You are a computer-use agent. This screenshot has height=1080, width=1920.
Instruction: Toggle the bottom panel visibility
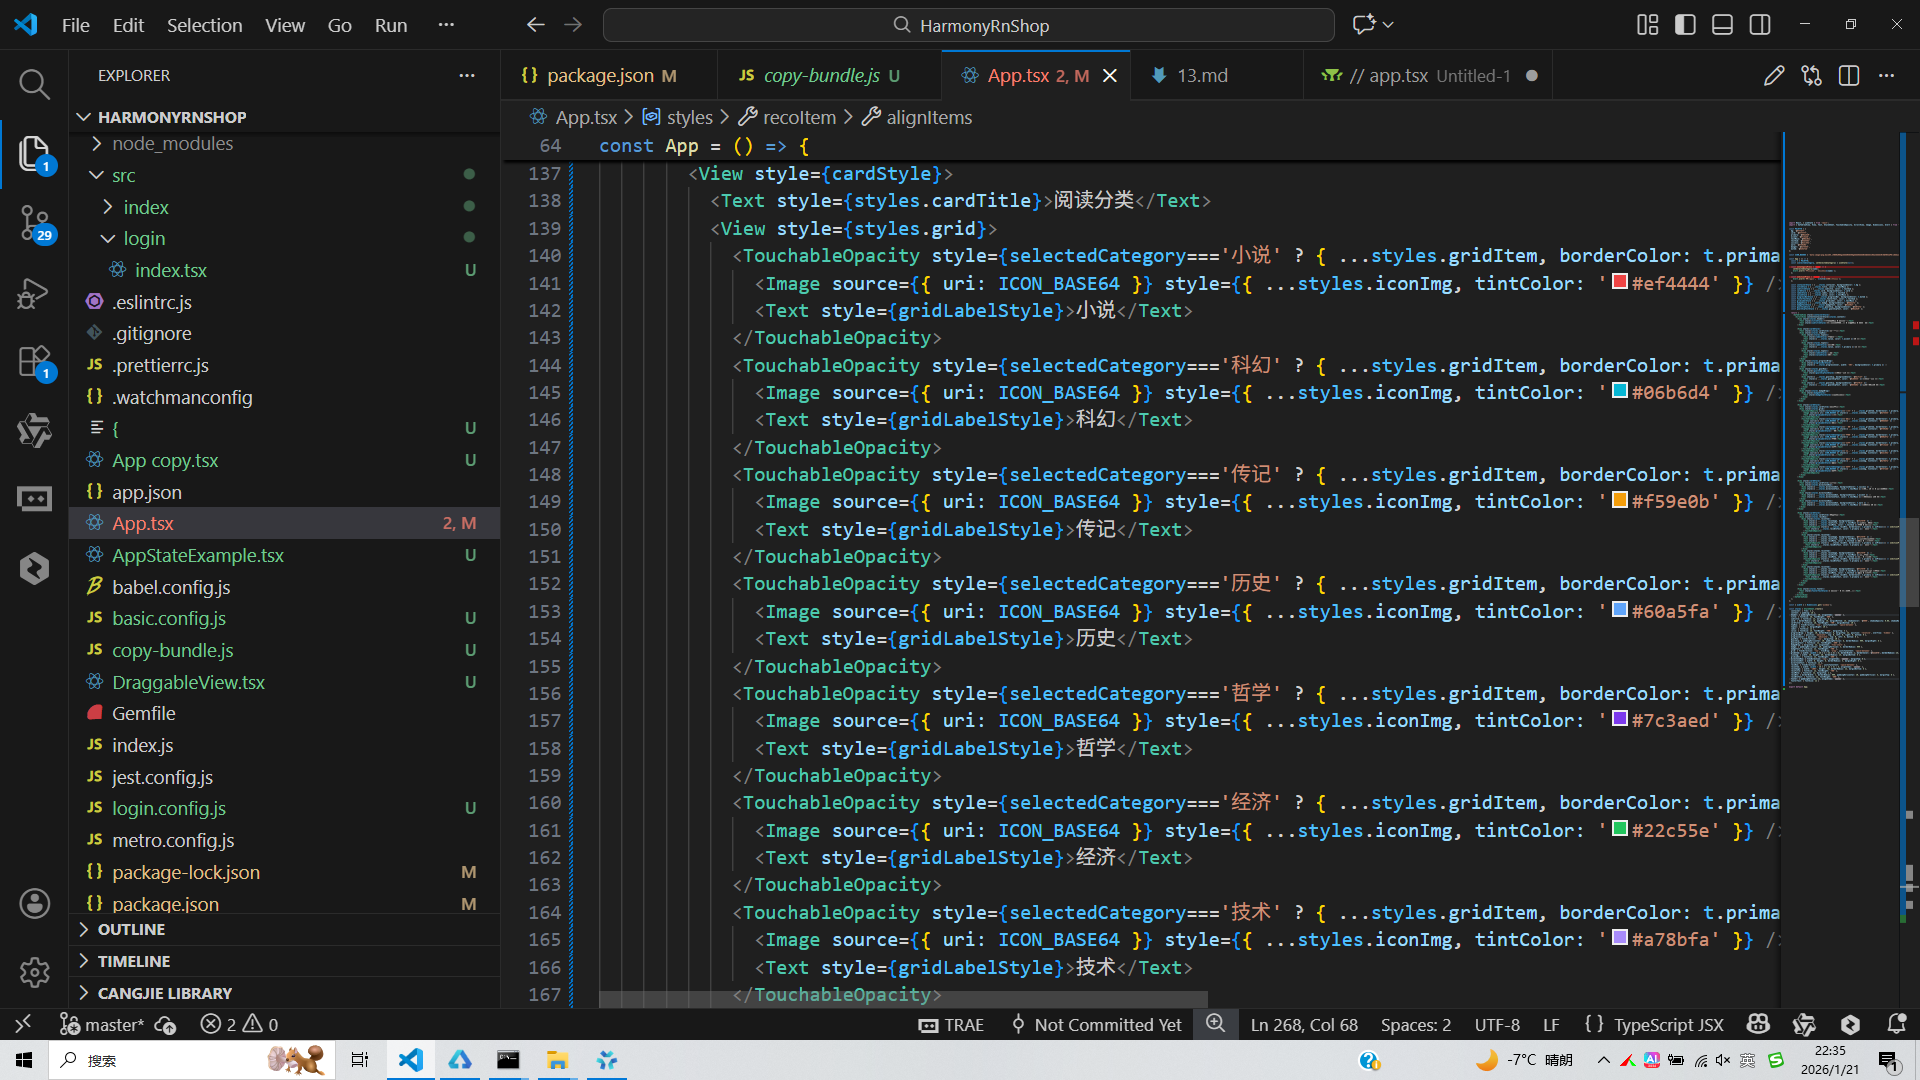coord(1722,25)
